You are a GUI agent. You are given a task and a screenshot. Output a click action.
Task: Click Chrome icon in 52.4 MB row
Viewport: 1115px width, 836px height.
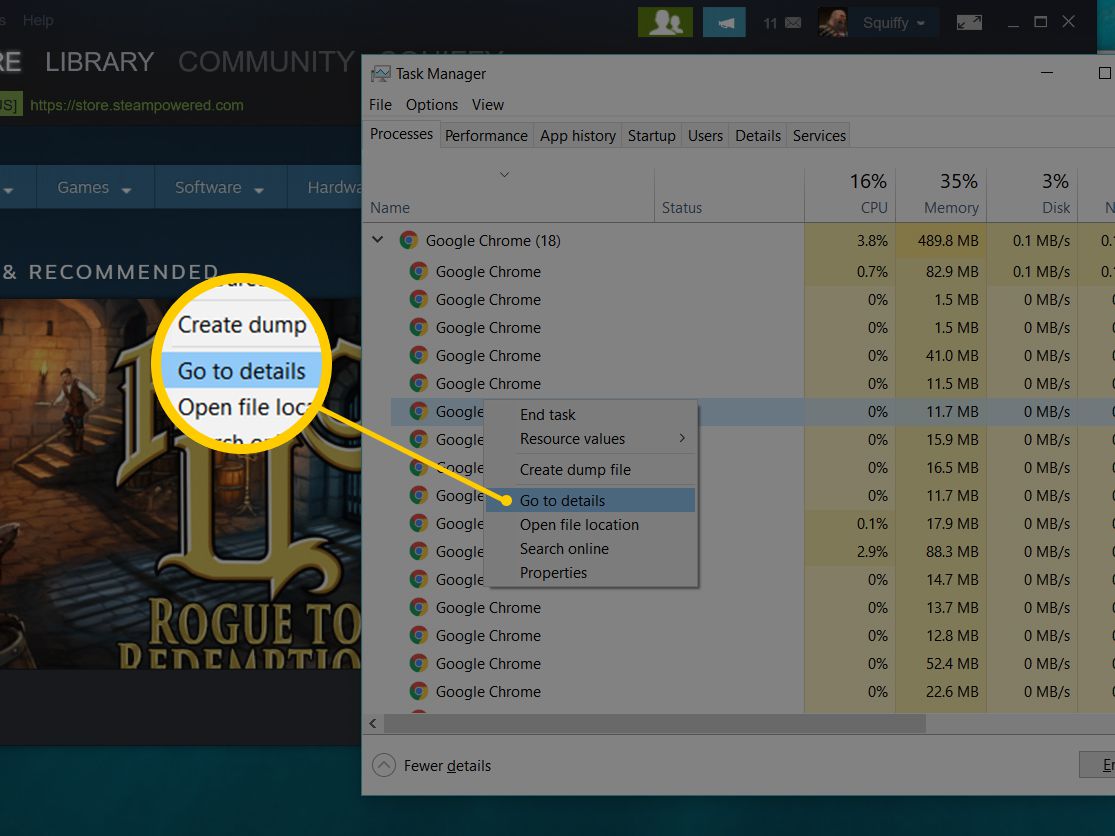418,663
